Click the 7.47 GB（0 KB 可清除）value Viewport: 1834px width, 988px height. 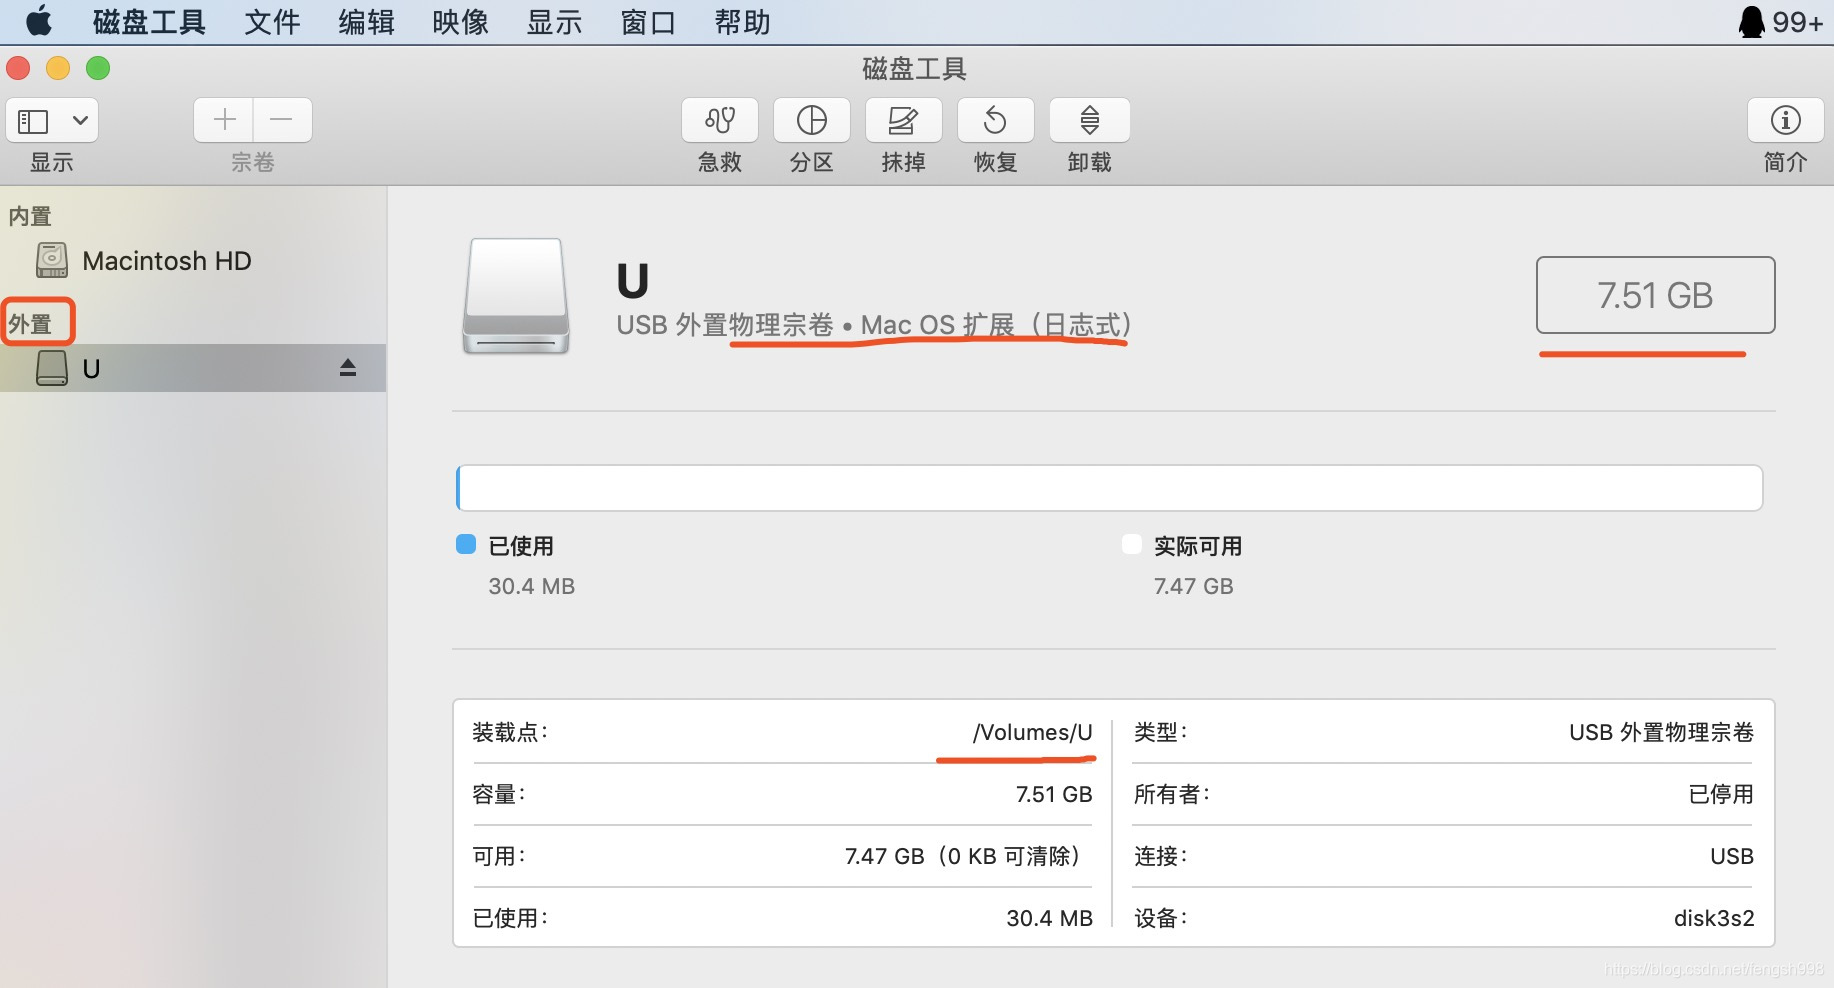coord(963,856)
